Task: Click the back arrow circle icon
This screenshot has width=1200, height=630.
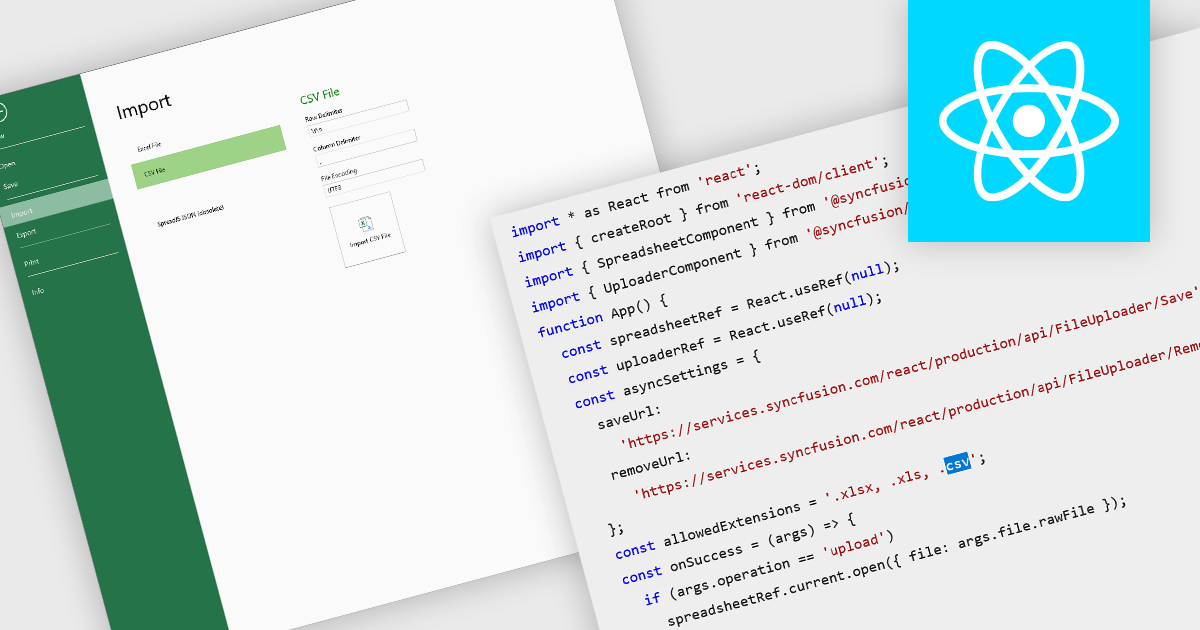Action: point(3,112)
